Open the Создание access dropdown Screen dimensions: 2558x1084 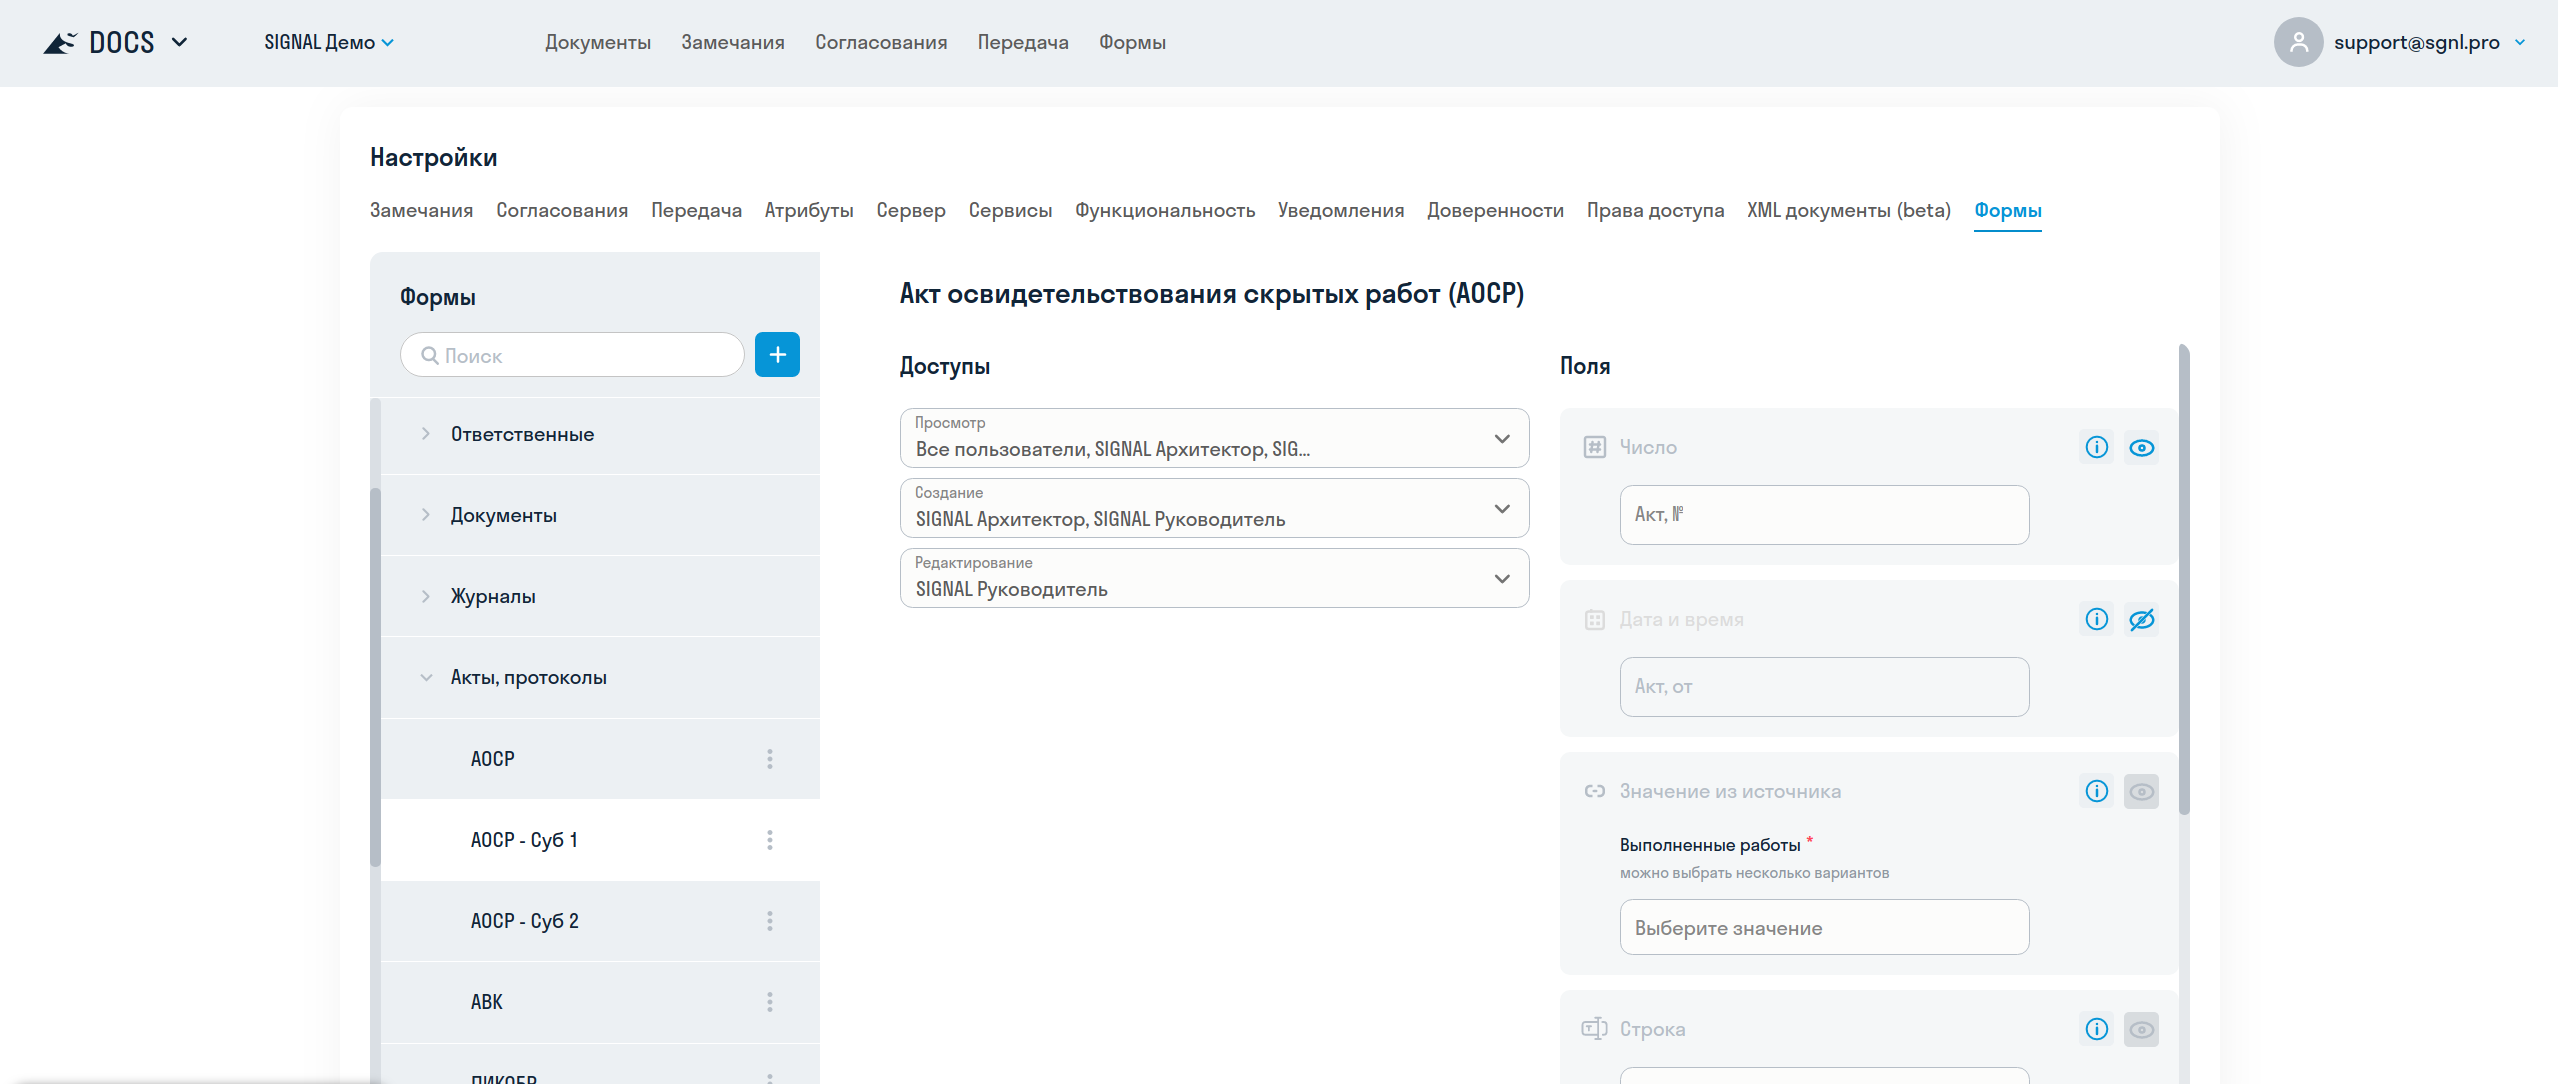point(1214,508)
